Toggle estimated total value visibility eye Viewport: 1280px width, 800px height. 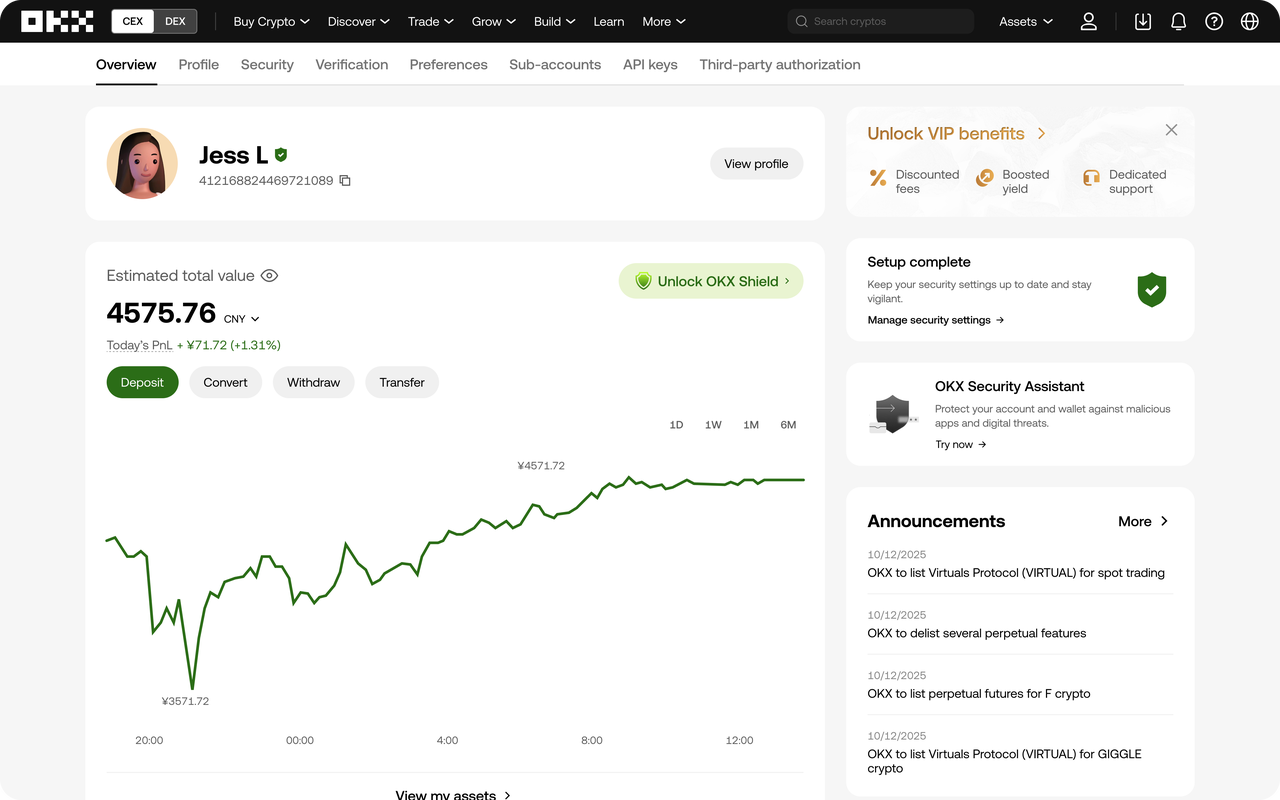[x=269, y=276]
